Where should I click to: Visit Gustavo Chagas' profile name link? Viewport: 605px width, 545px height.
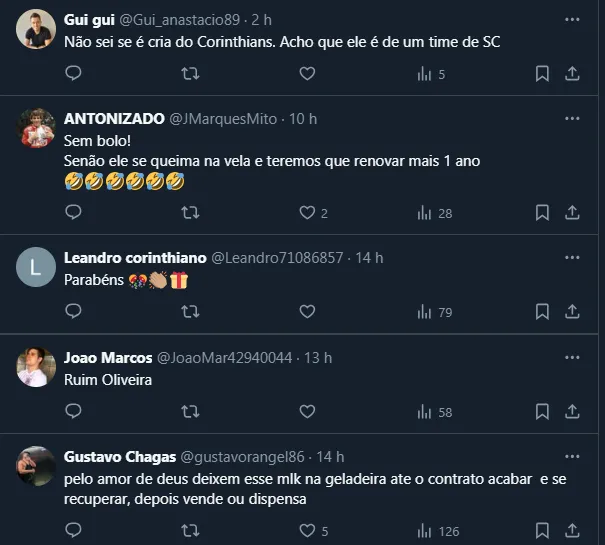[x=117, y=456]
